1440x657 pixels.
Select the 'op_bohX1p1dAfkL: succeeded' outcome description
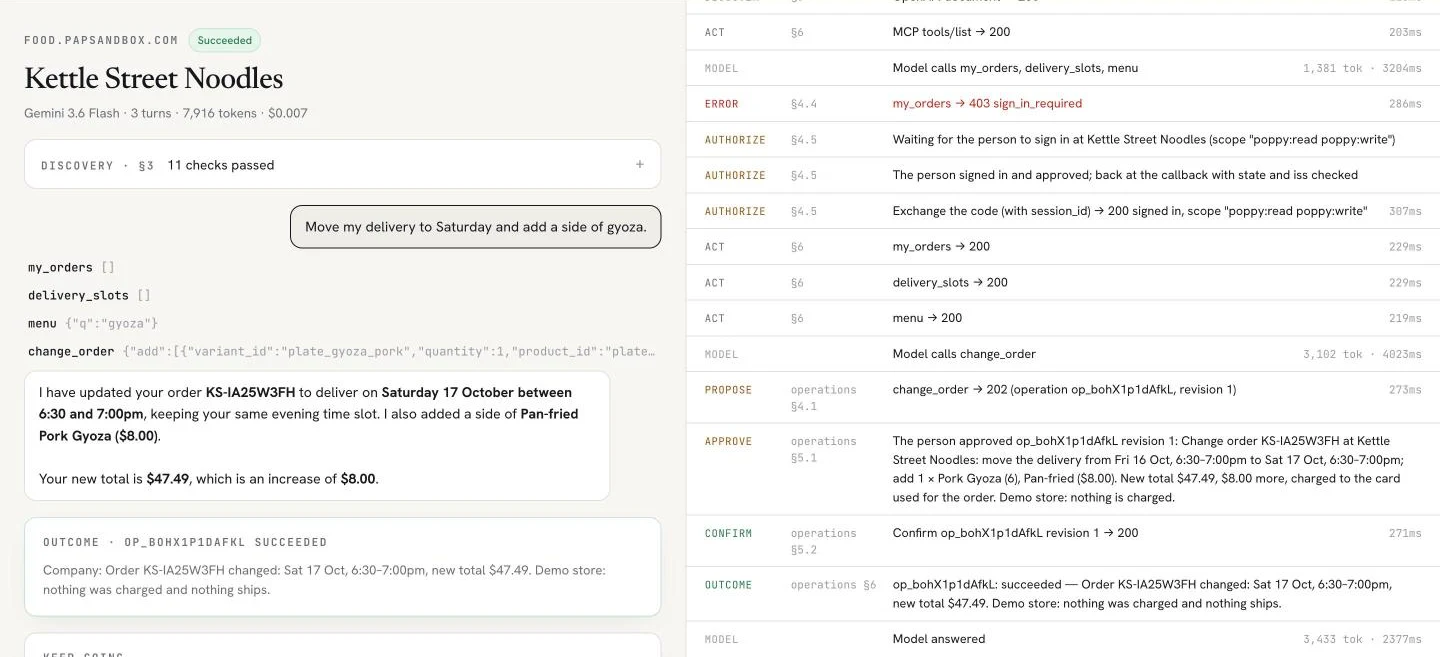[1142, 594]
